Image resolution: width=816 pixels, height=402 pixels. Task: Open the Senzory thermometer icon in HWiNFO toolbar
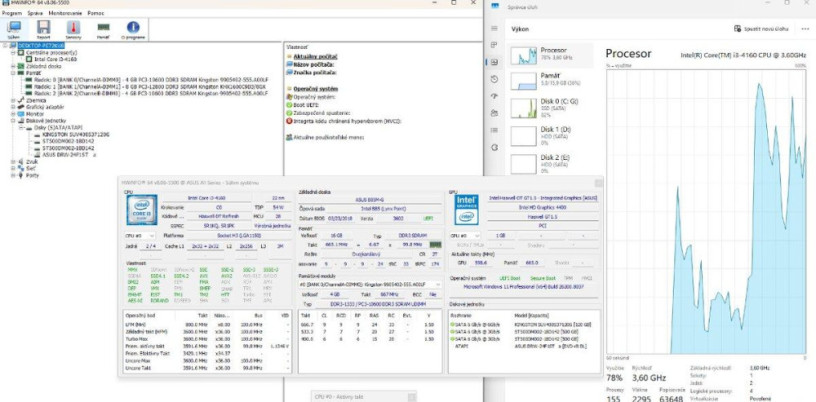(x=73, y=30)
